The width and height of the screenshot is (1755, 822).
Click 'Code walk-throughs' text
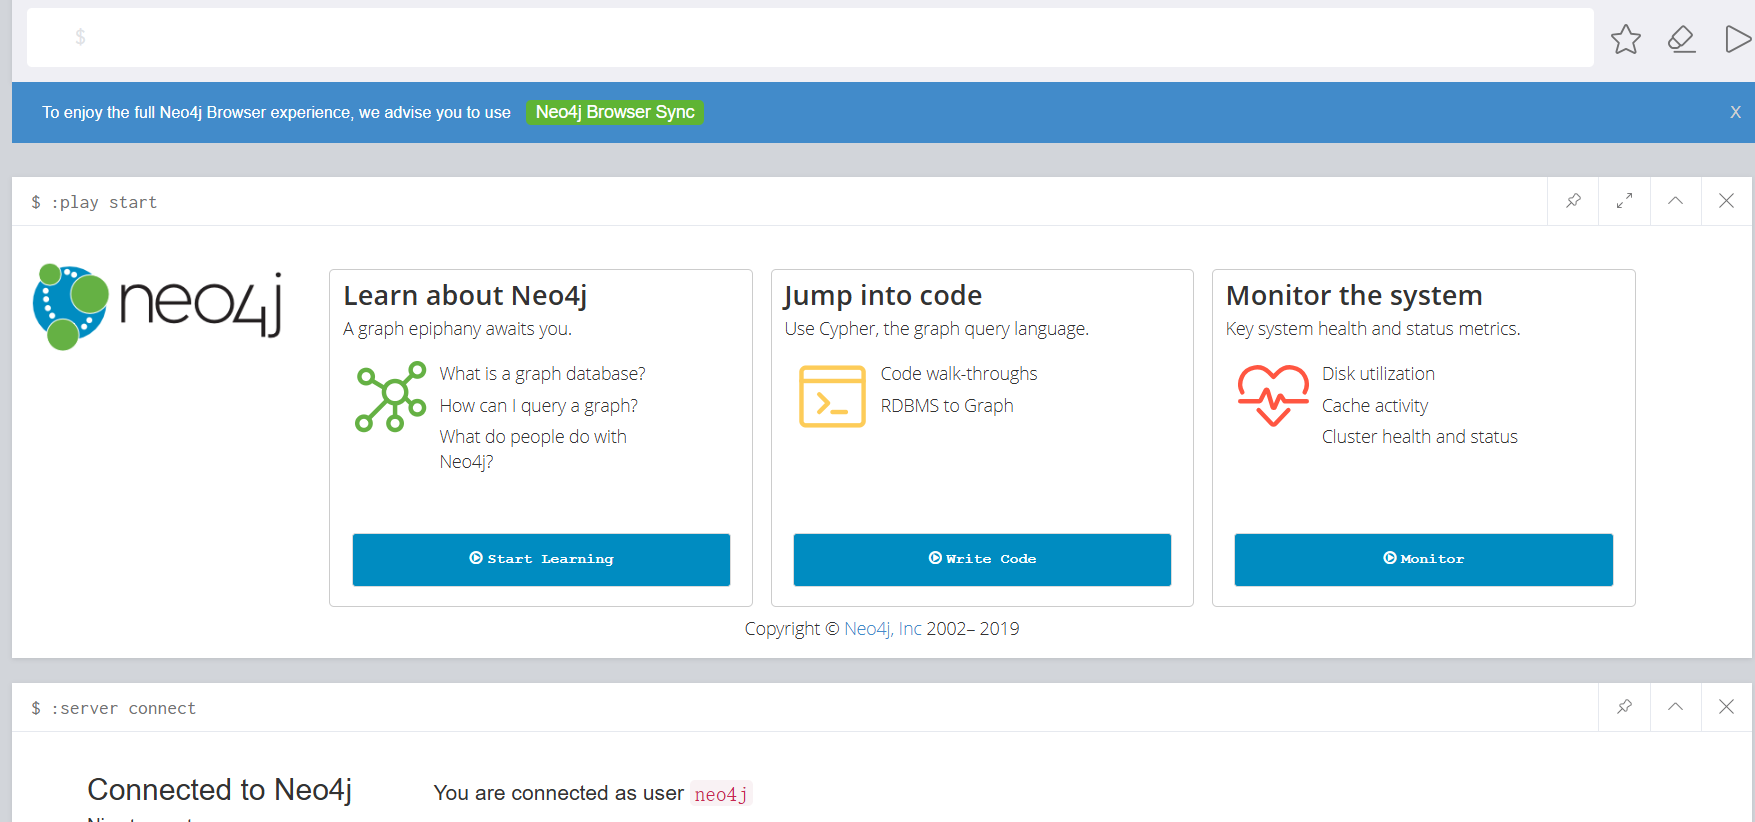coord(959,374)
